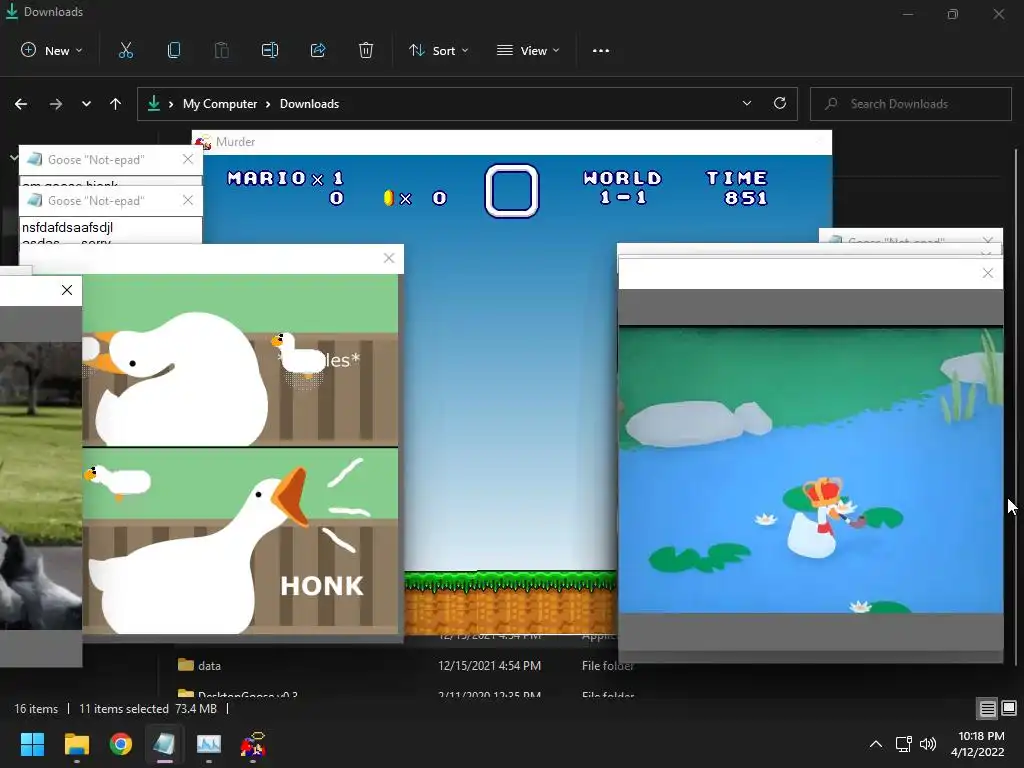Open the Sort dropdown
1024x768 pixels.
(x=438, y=50)
